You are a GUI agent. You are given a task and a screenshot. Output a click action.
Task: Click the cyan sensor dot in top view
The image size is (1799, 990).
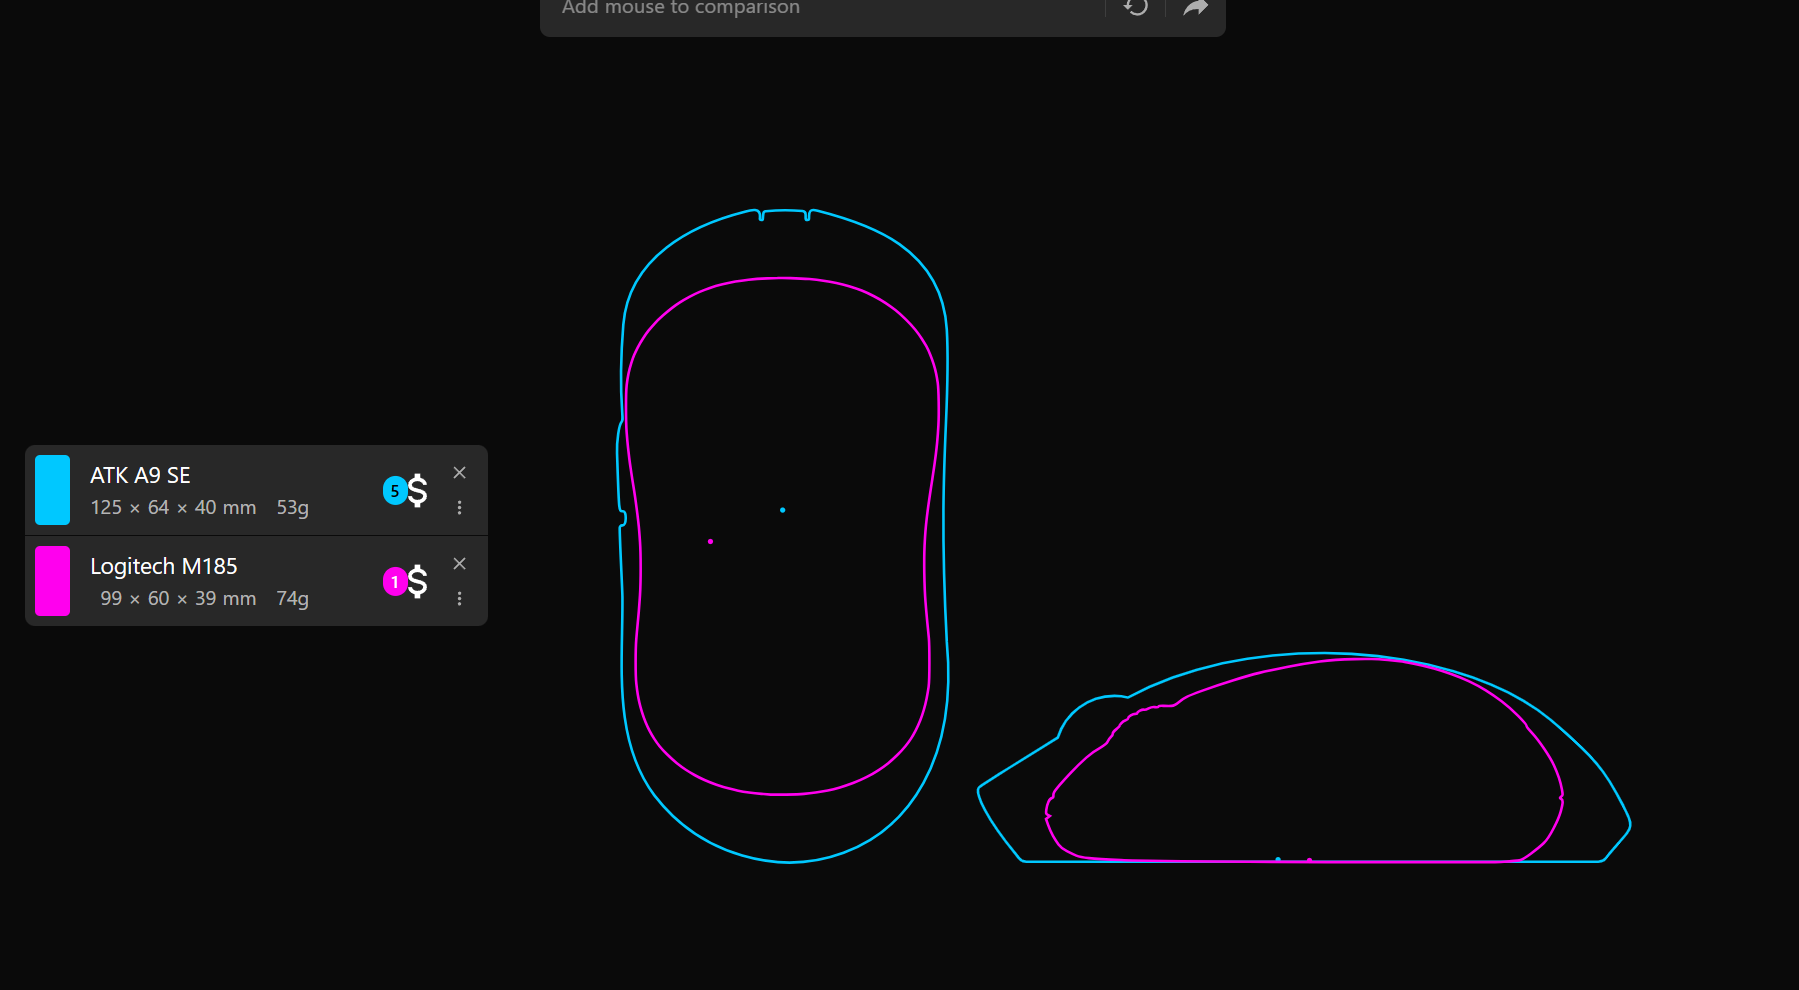[x=782, y=510]
